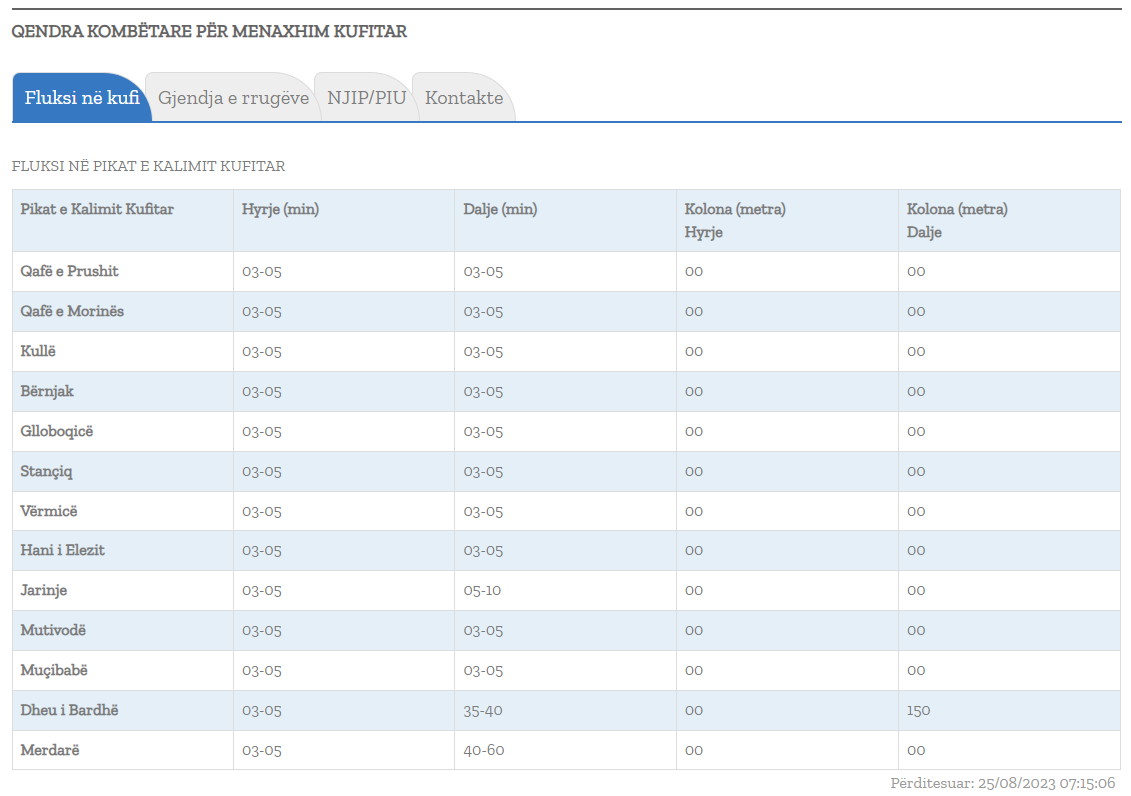This screenshot has width=1131, height=796.
Task: Click Qafë e Prushit entry time 03-05
Action: [262, 272]
